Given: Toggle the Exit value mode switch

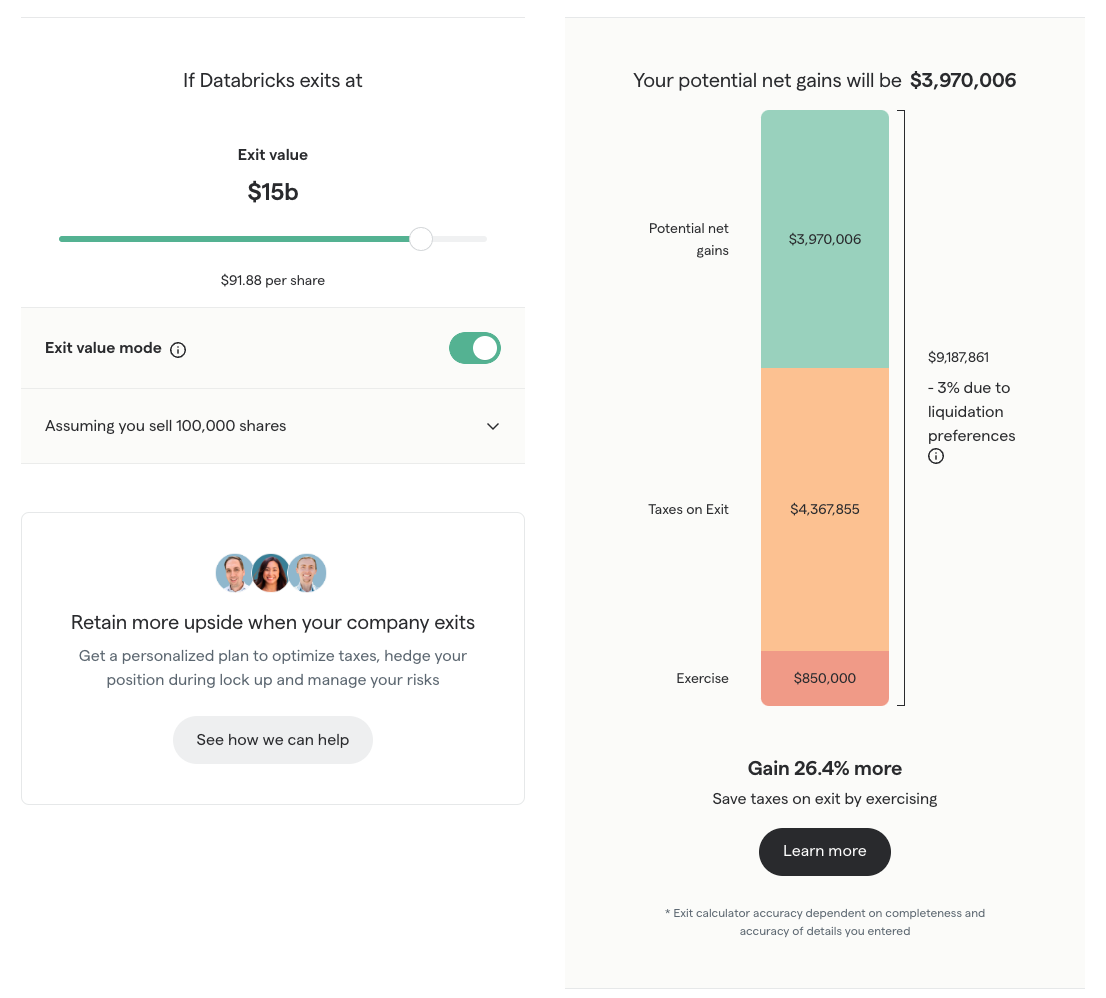Looking at the screenshot, I should (474, 348).
